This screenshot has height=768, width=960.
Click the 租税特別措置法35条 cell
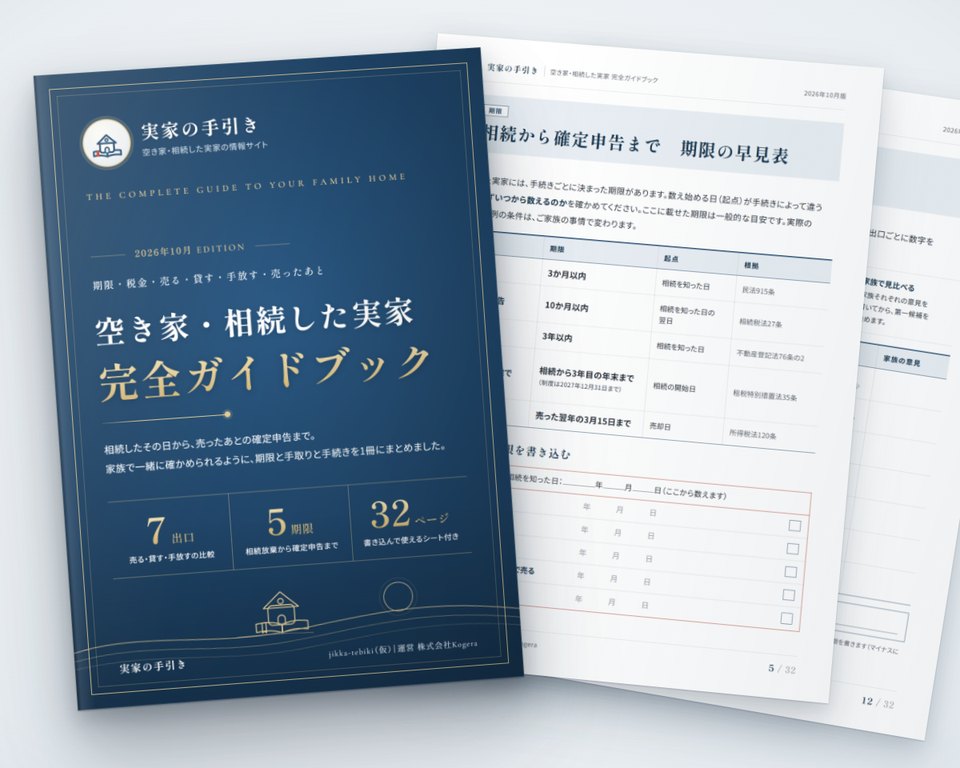(765, 395)
